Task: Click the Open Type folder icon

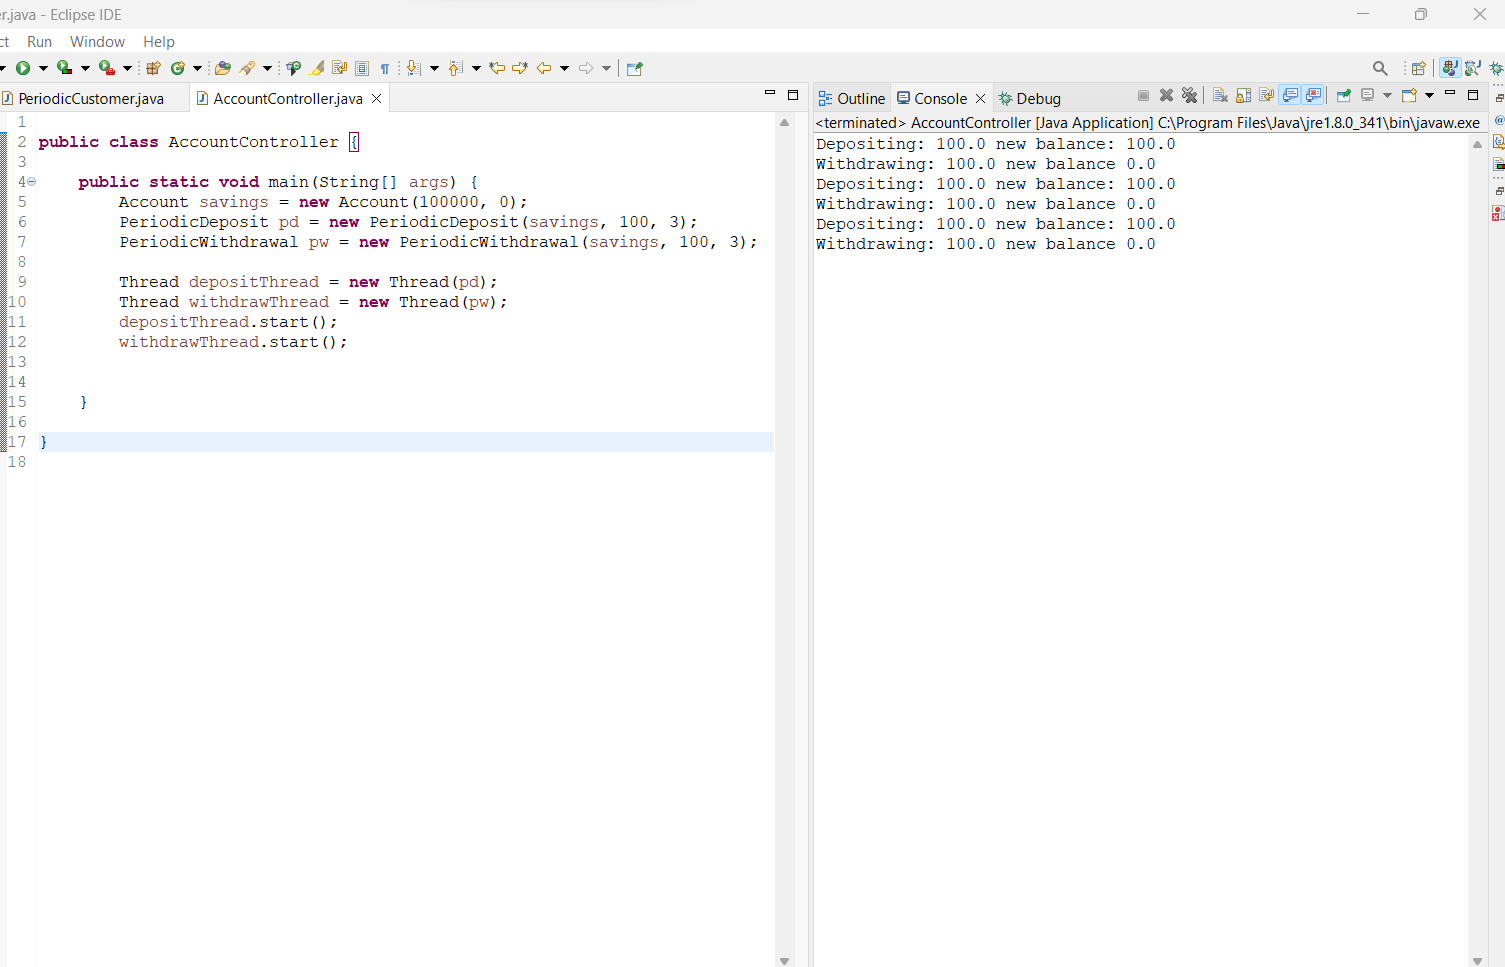Action: pos(223,68)
